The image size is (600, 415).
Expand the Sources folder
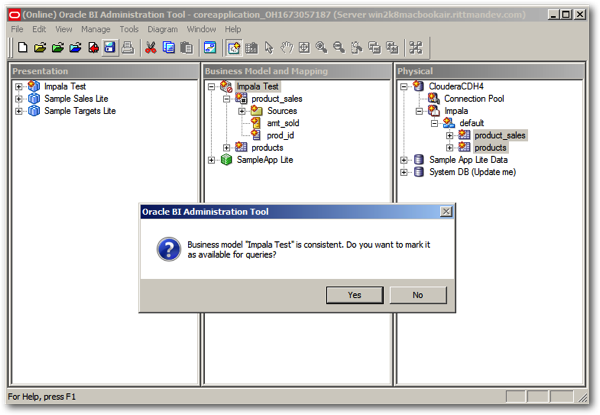(242, 111)
